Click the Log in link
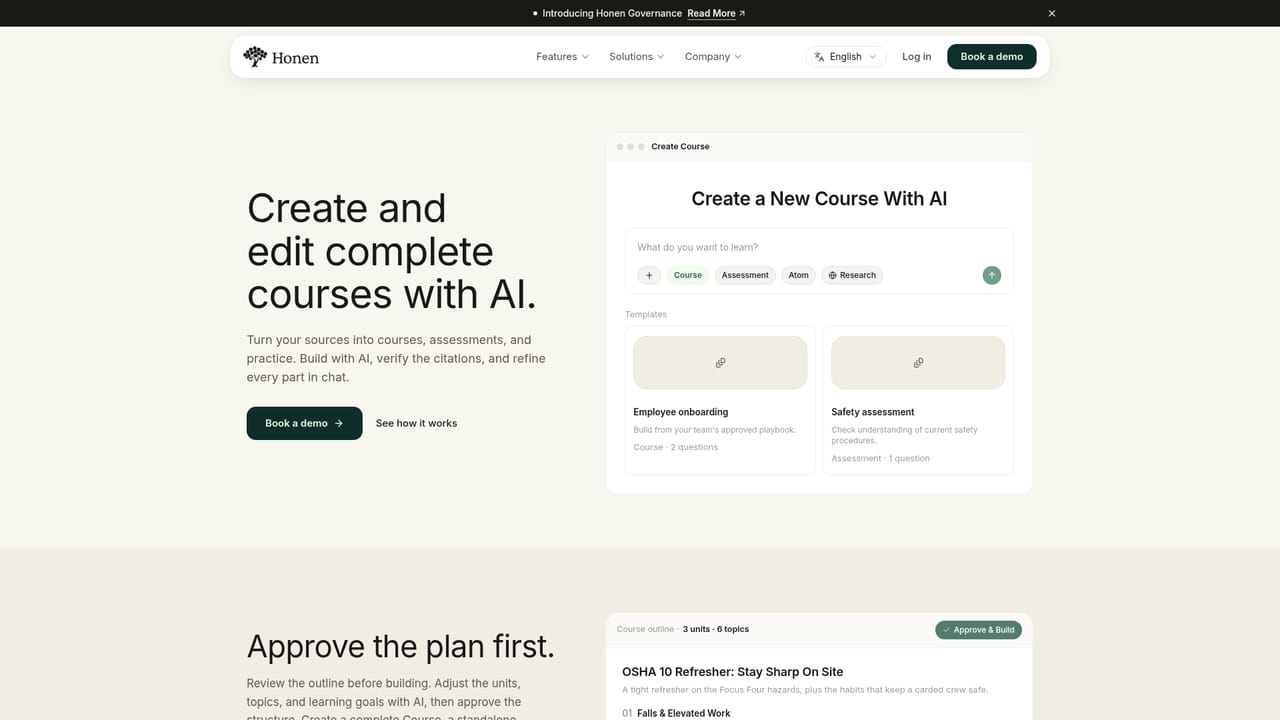1280x720 pixels. 916,57
